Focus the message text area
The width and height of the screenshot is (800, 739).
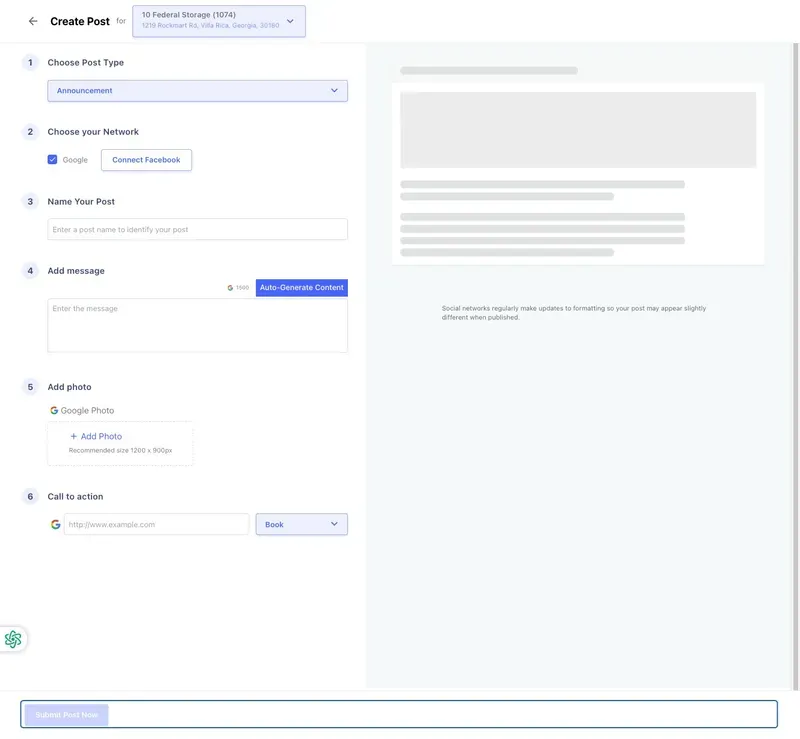point(197,325)
